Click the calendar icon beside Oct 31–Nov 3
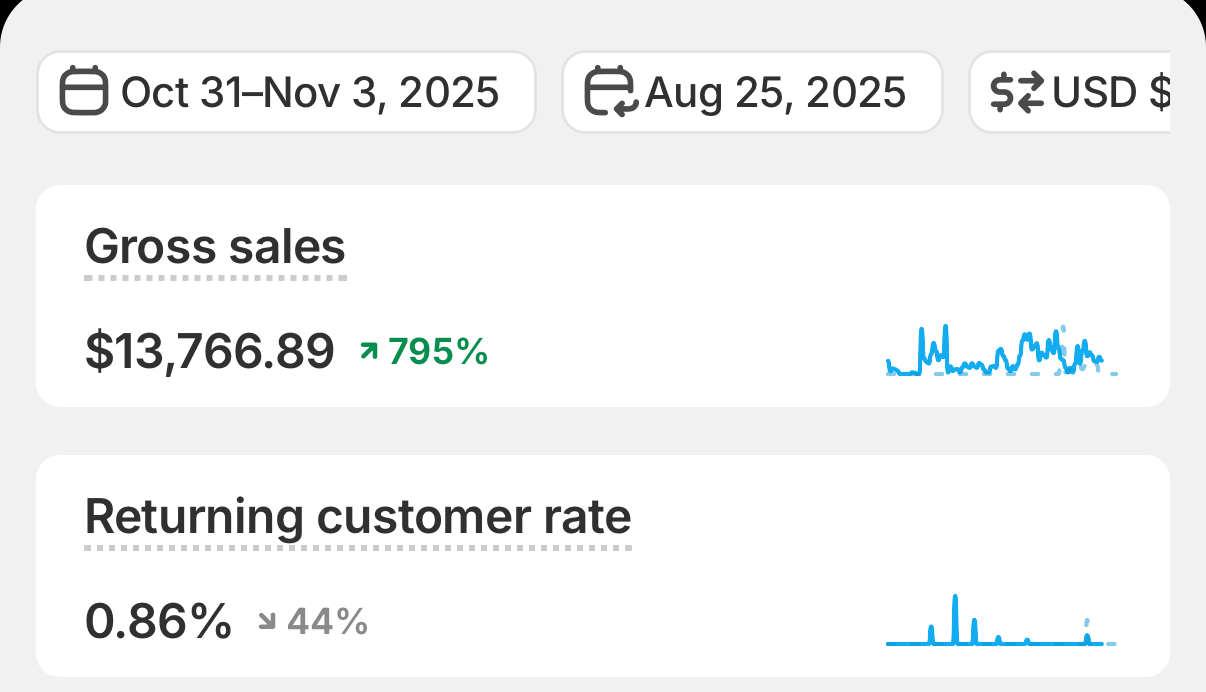This screenshot has width=1206, height=692. point(84,92)
